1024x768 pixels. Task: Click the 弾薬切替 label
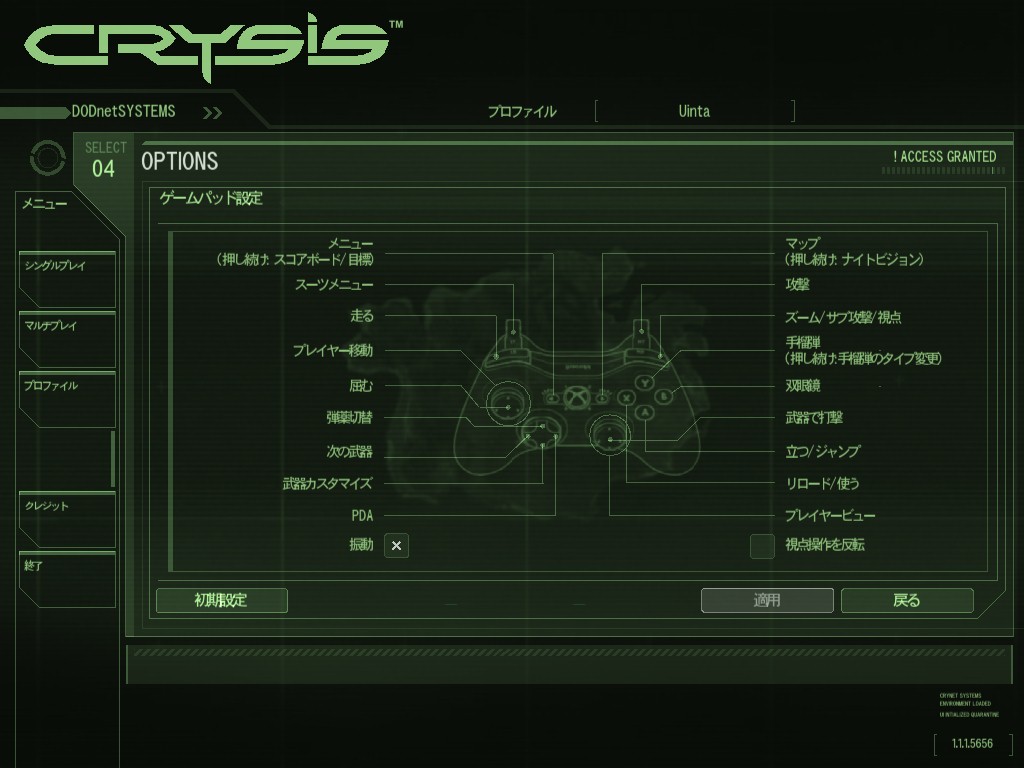tap(349, 417)
